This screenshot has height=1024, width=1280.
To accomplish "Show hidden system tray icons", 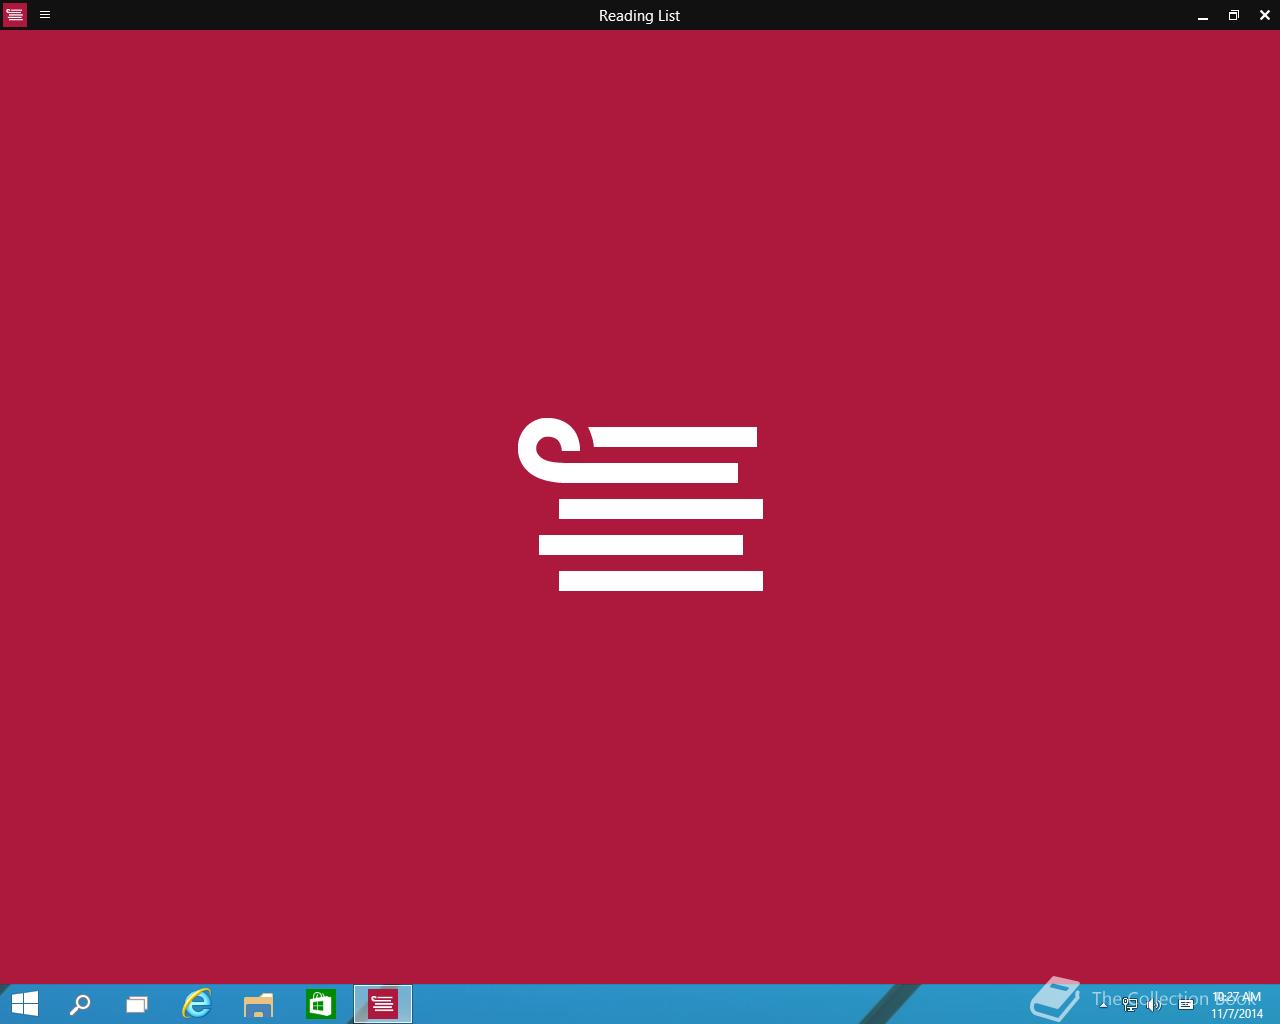I will (1104, 1004).
